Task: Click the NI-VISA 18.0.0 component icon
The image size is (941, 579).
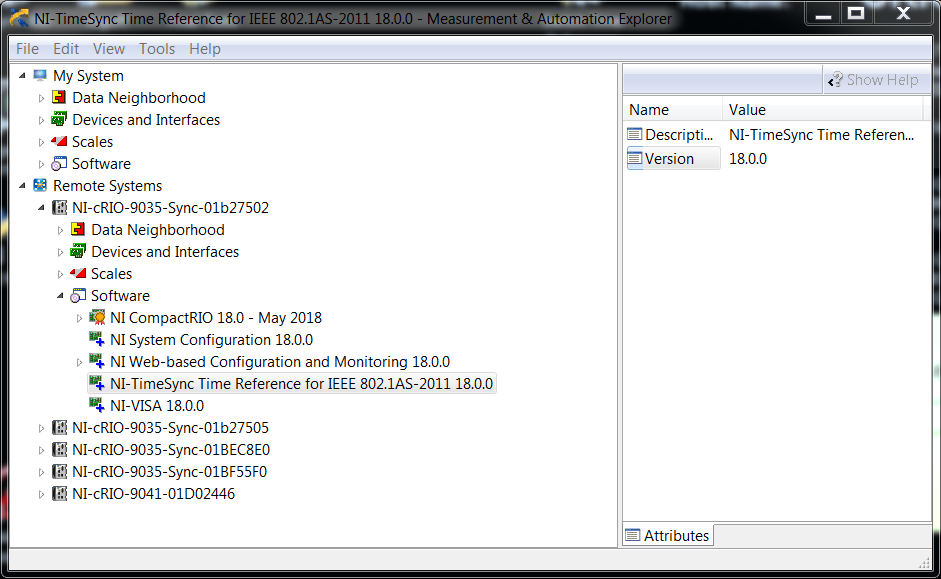Action: pyautogui.click(x=97, y=406)
